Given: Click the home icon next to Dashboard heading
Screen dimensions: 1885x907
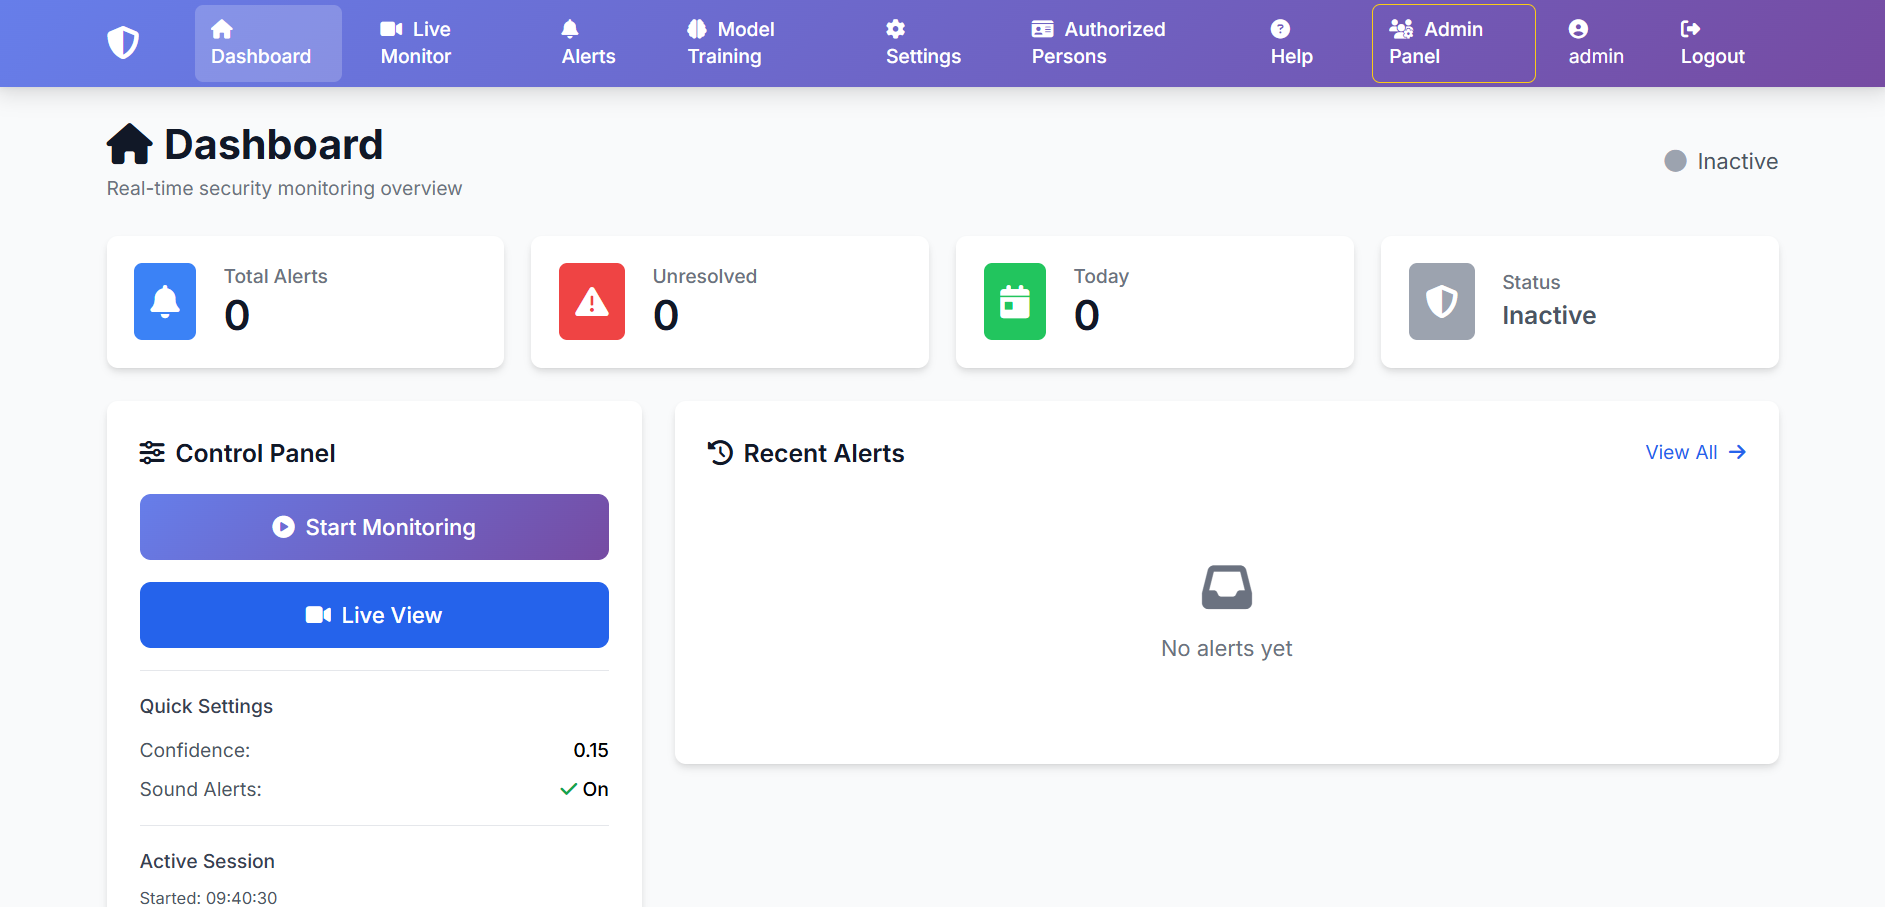Looking at the screenshot, I should coord(128,143).
